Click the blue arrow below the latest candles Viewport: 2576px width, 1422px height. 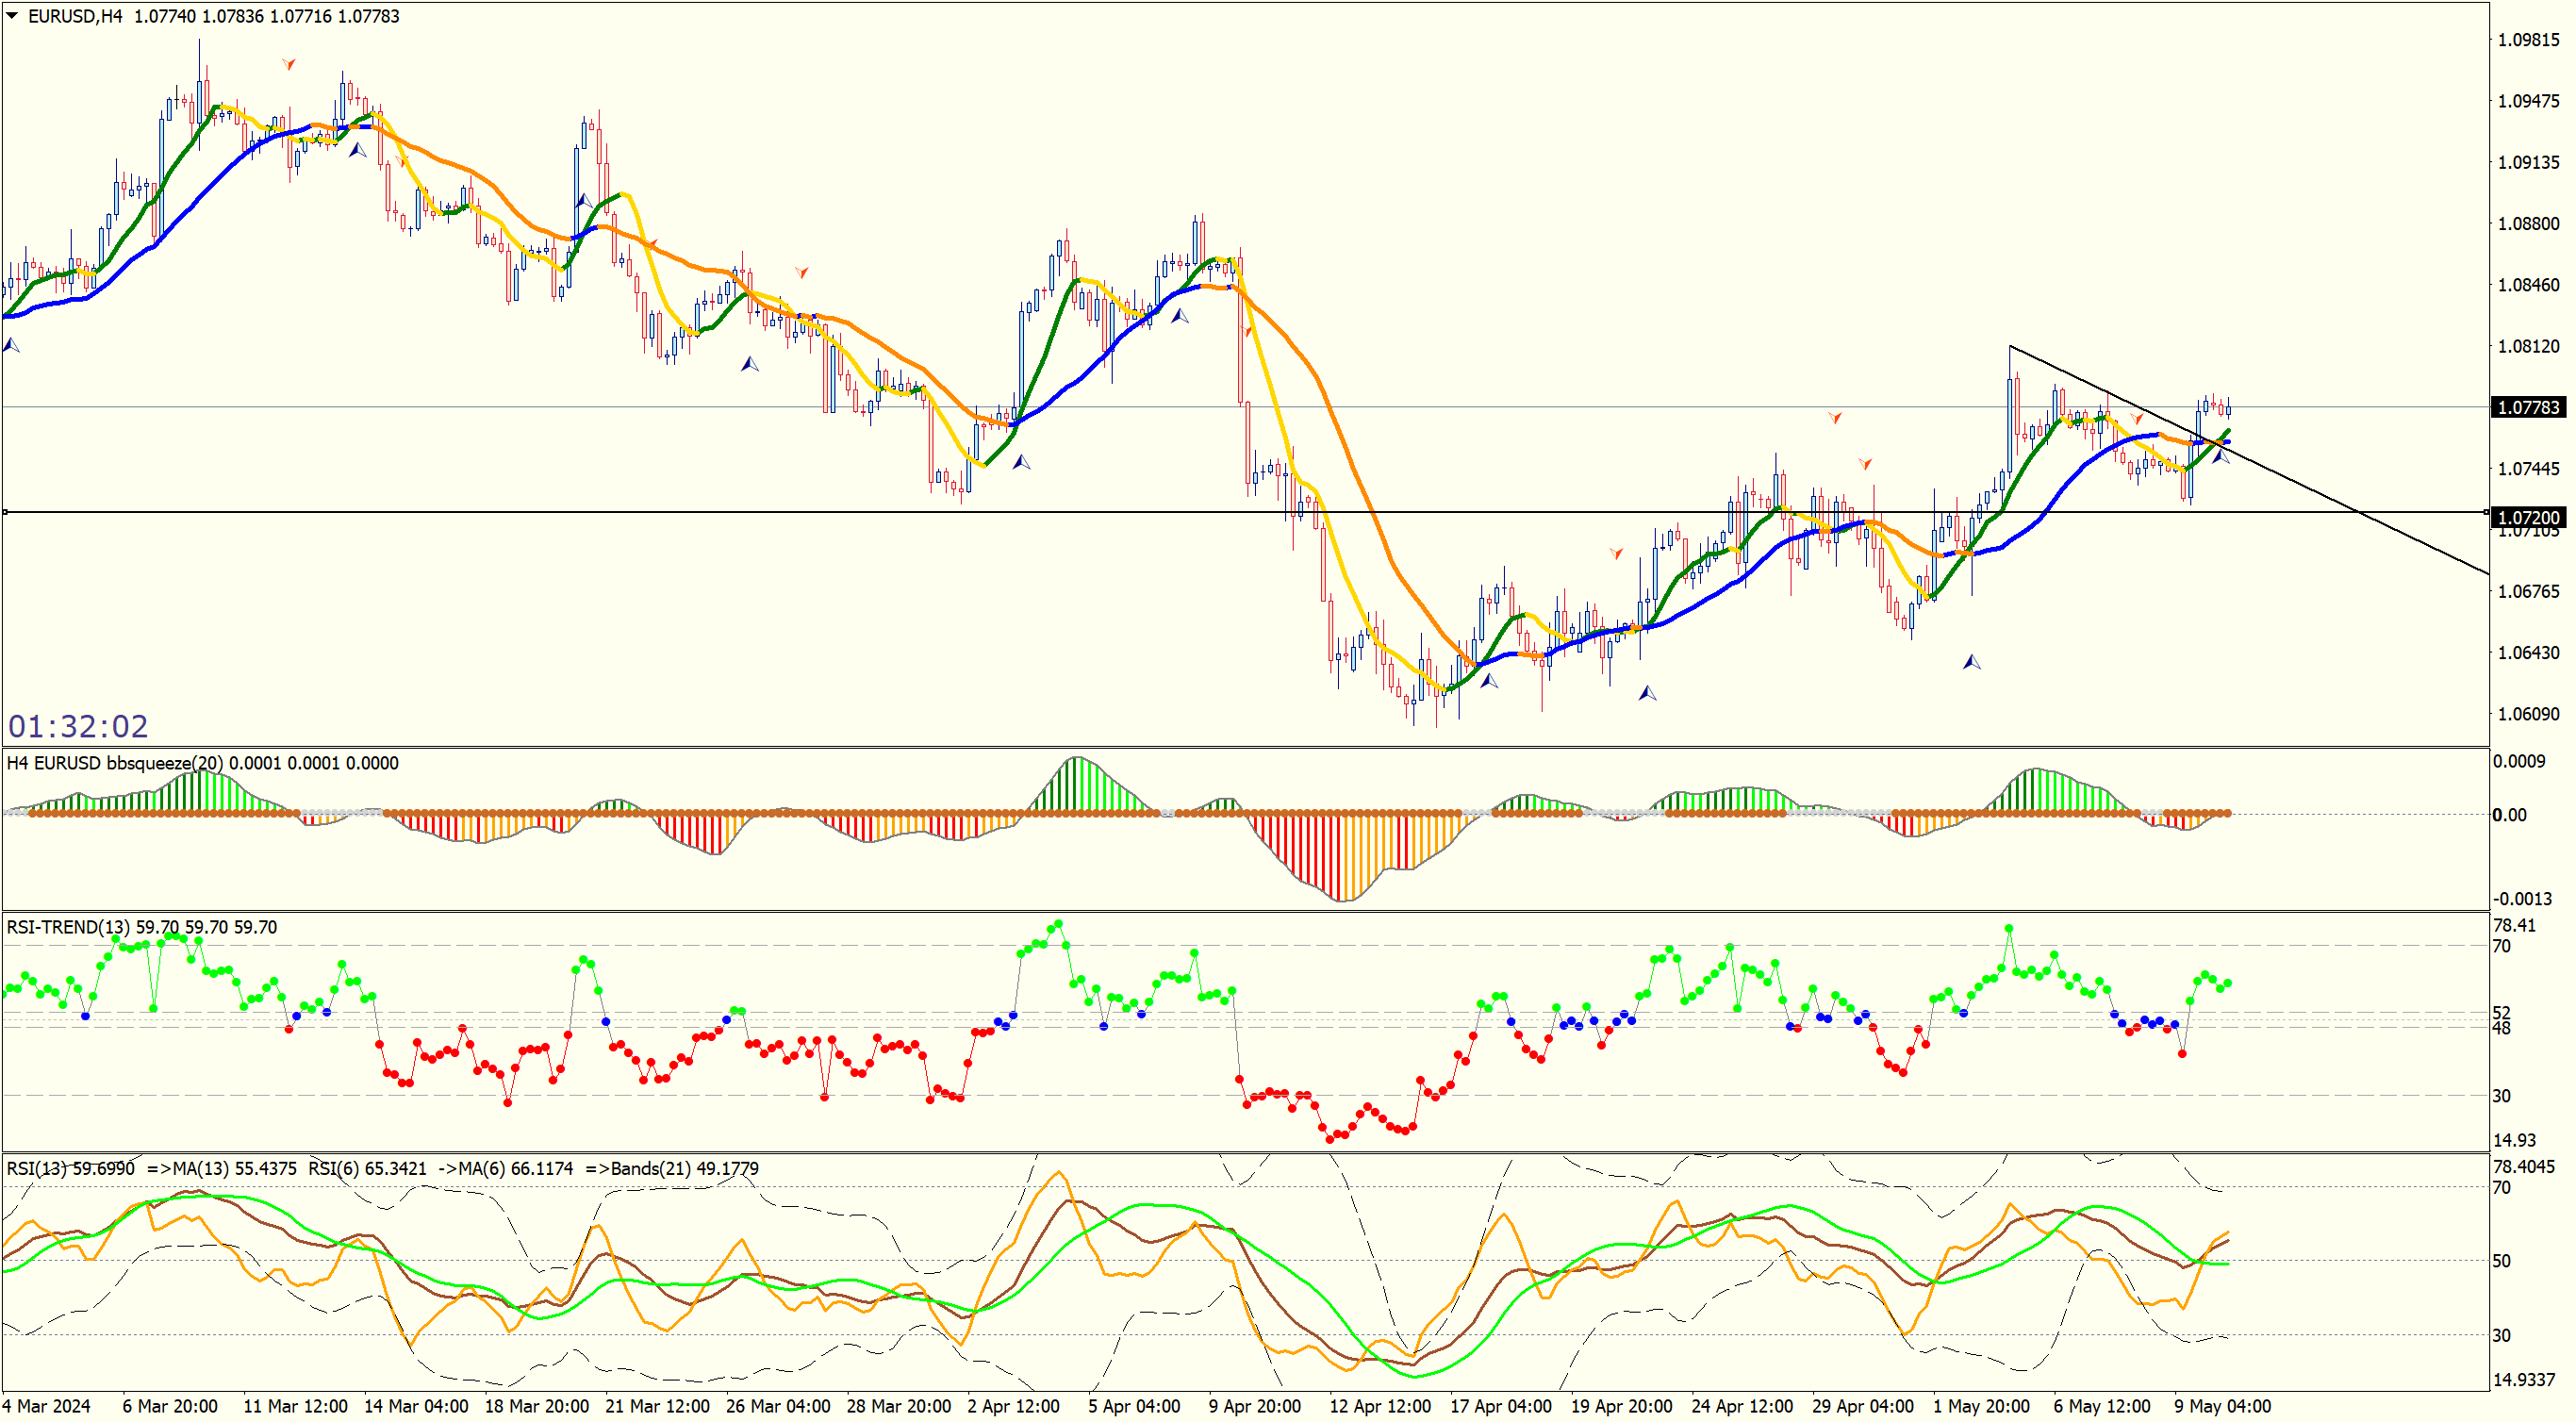(x=2220, y=457)
